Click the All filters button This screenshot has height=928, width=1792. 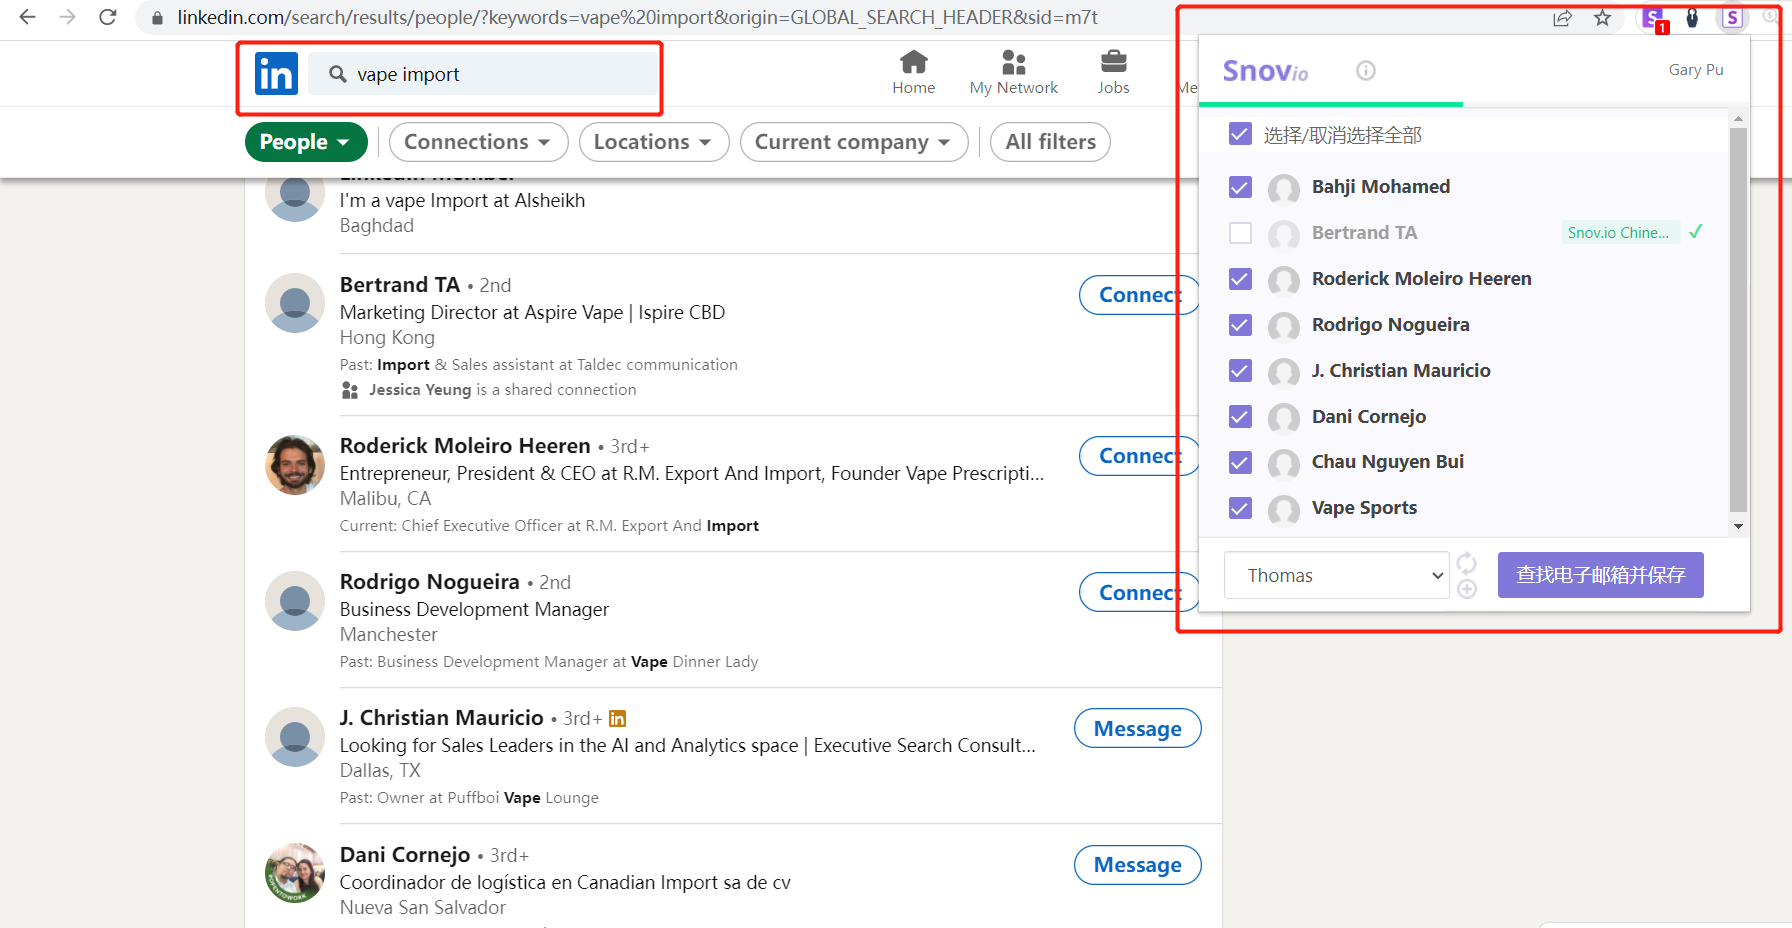click(1050, 142)
